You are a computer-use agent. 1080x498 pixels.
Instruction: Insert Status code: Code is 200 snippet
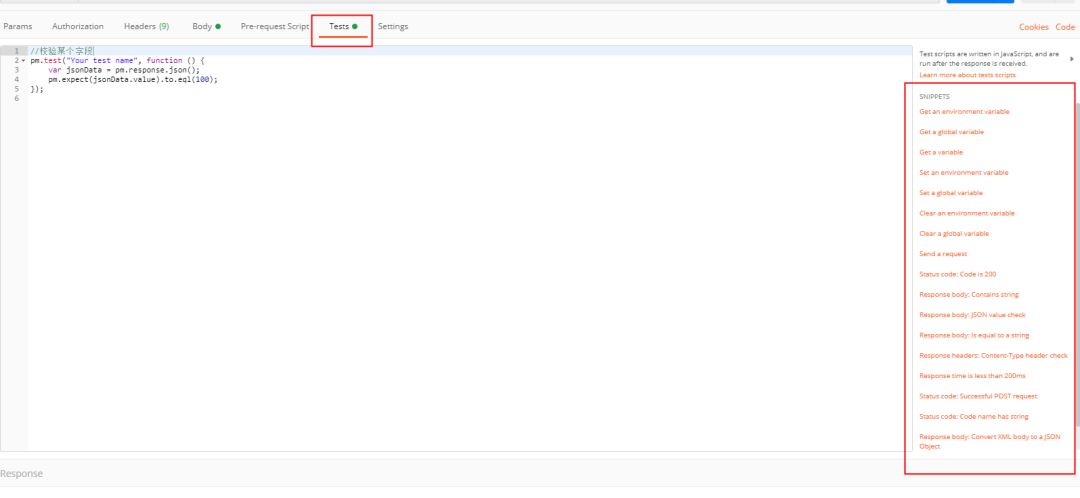click(957, 274)
